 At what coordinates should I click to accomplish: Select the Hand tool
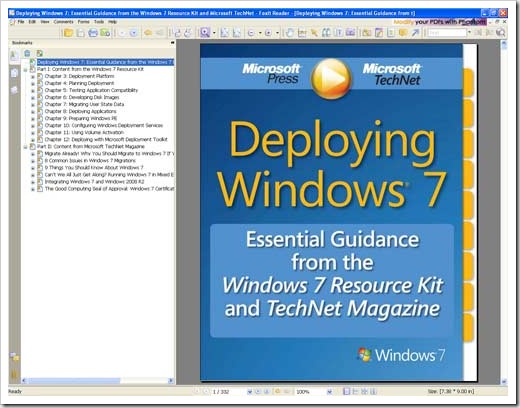[x=290, y=33]
